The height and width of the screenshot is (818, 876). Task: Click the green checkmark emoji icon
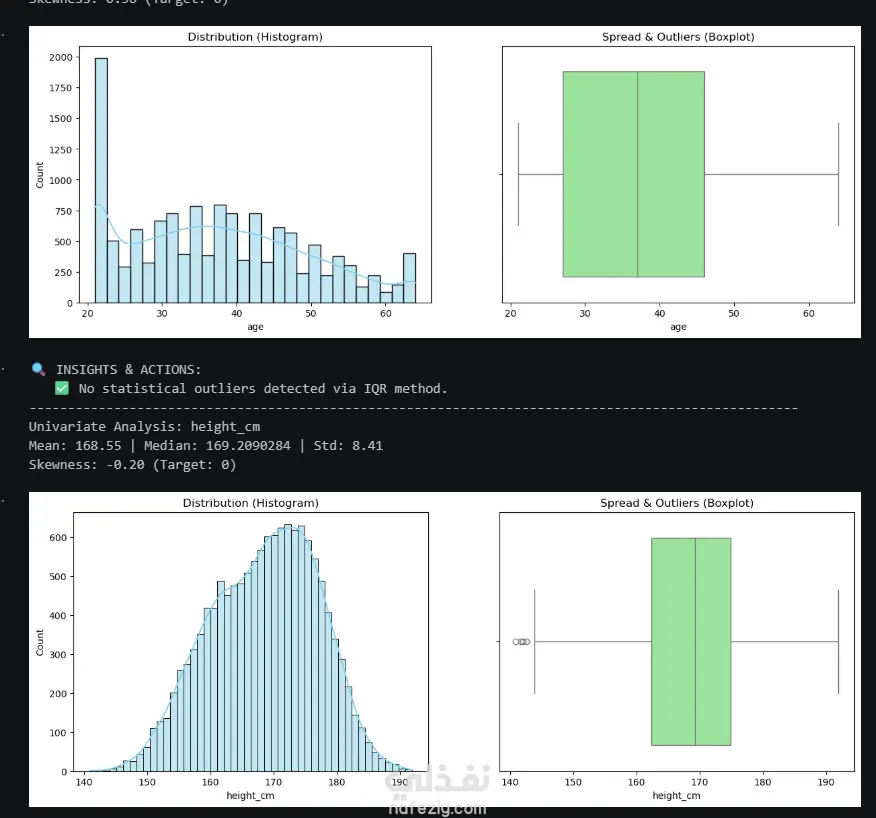pyautogui.click(x=62, y=388)
